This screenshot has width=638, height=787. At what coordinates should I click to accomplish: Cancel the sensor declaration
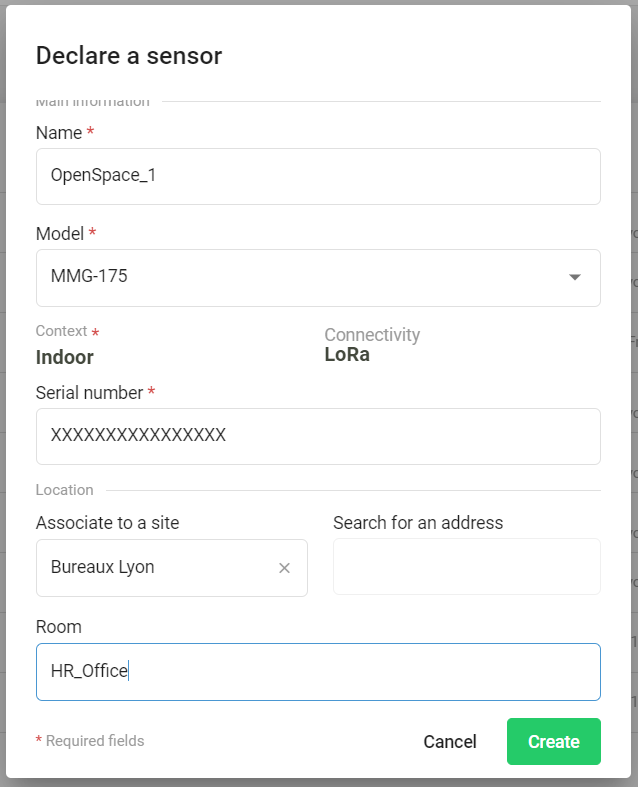click(450, 741)
